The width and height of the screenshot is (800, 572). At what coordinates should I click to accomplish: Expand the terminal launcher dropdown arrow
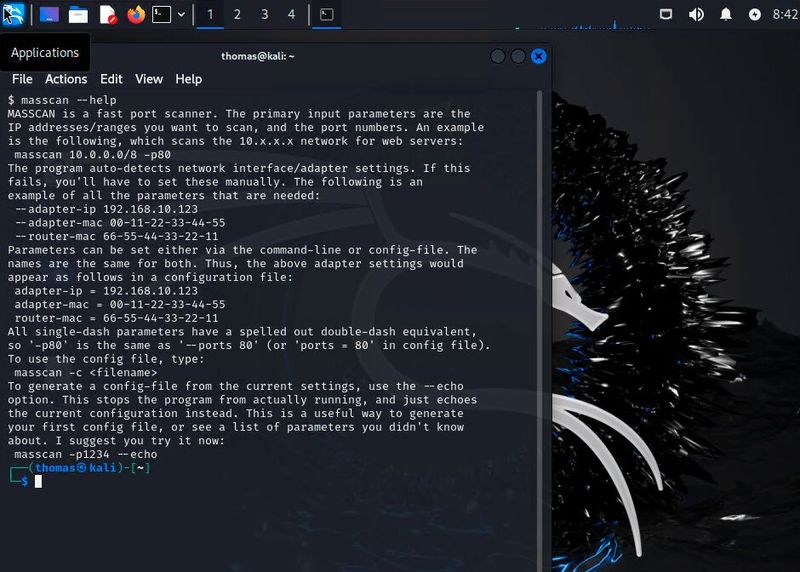(x=181, y=14)
